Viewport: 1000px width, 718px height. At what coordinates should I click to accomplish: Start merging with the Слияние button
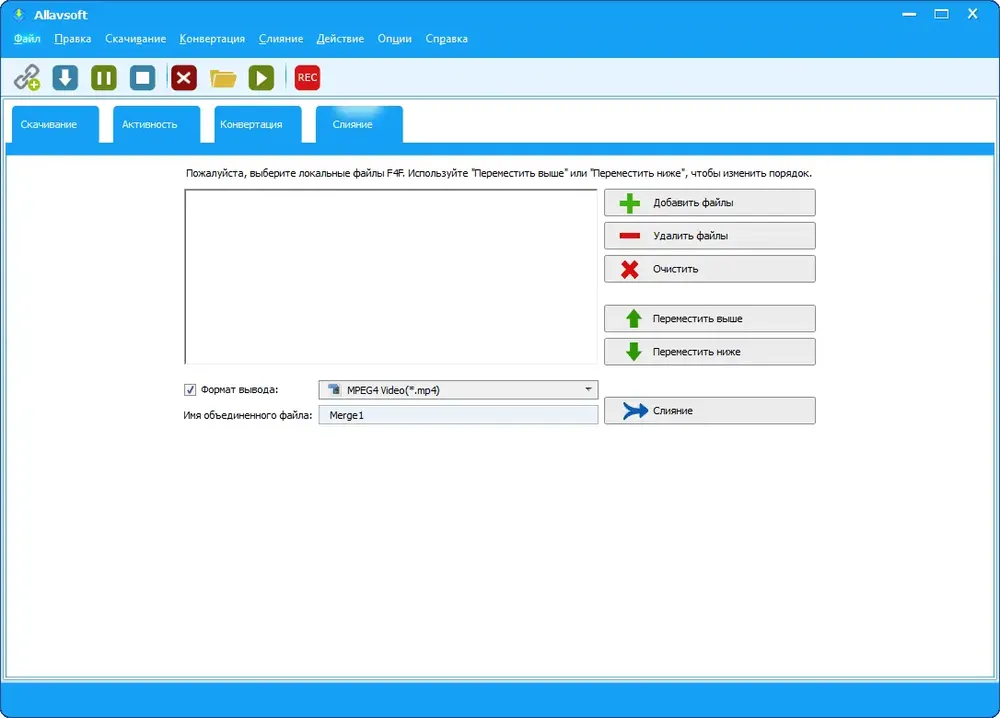coord(709,411)
